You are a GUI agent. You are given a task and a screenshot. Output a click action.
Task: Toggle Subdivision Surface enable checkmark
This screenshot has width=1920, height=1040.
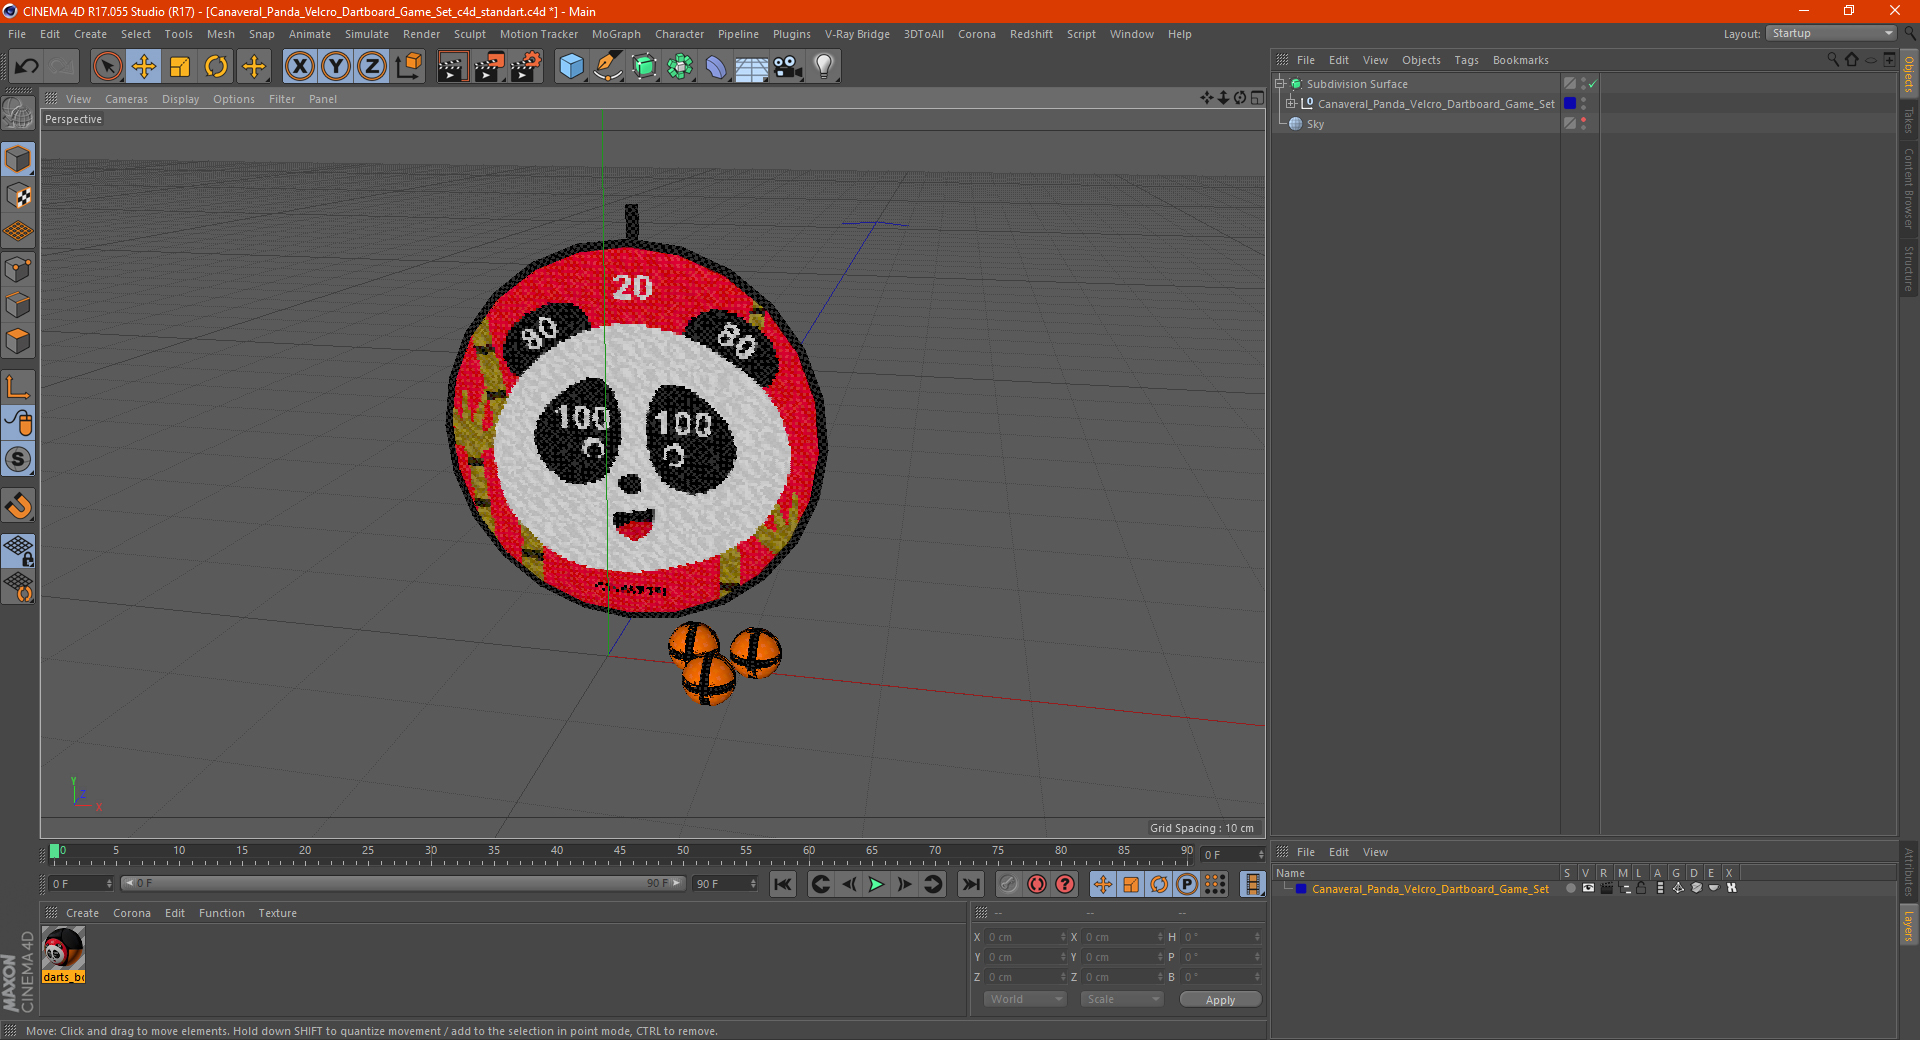click(1593, 84)
